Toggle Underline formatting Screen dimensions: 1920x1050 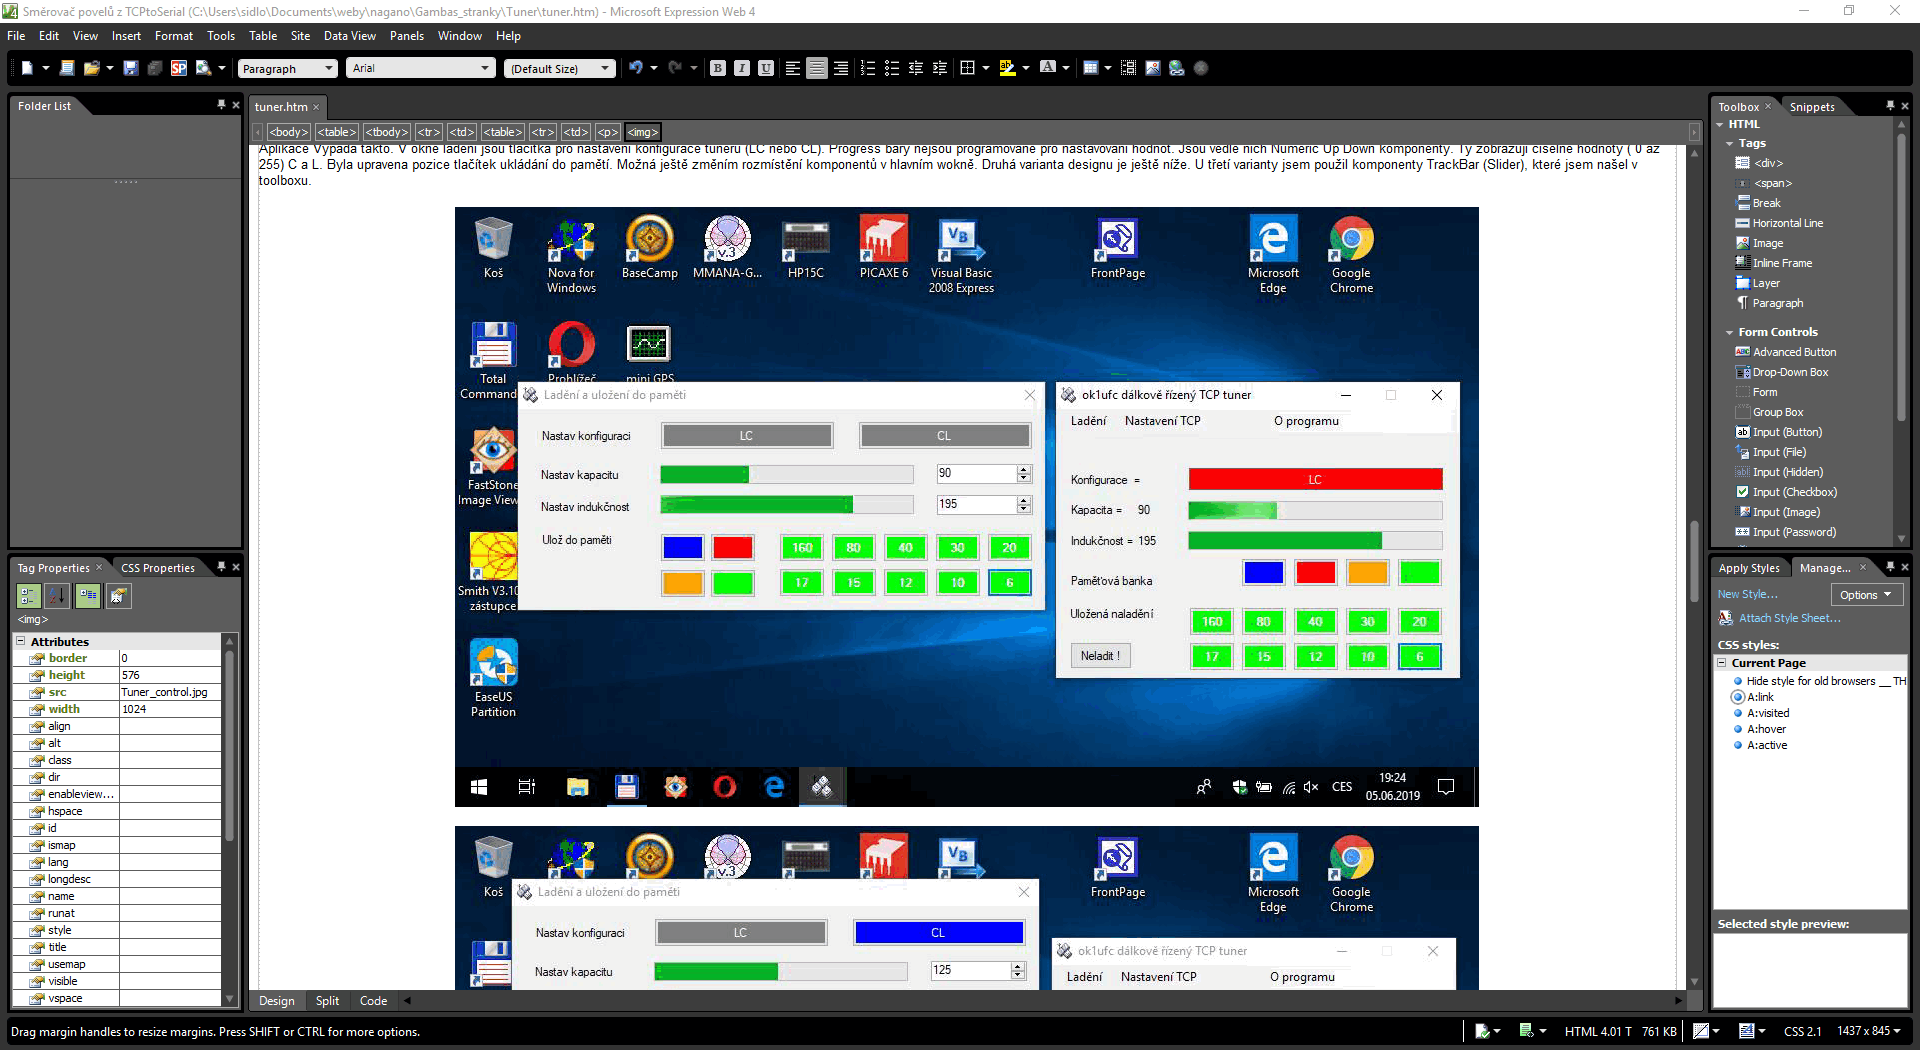pyautogui.click(x=765, y=68)
